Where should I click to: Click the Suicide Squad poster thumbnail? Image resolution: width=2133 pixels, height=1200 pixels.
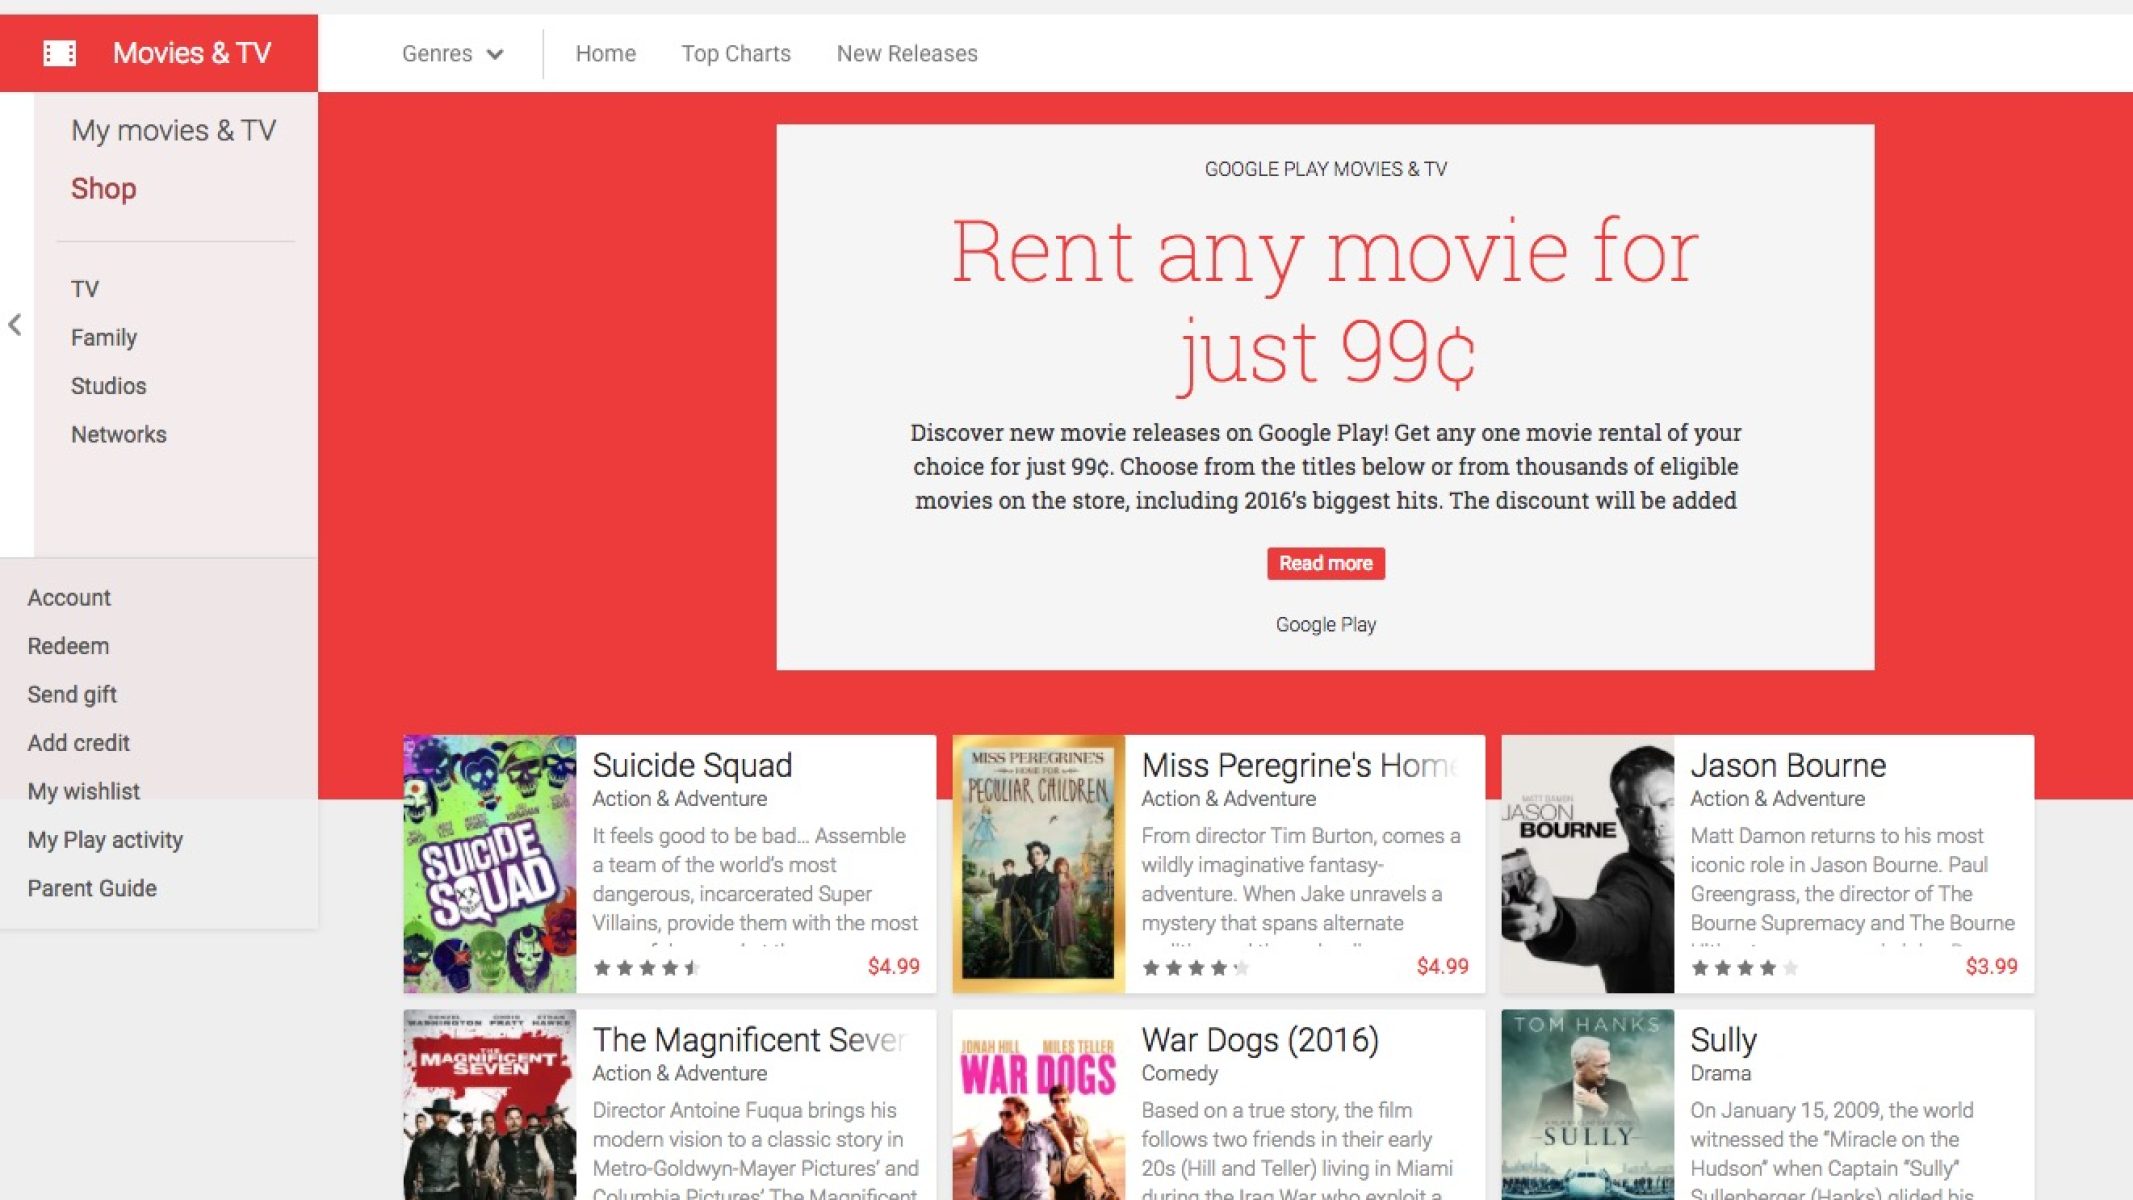pos(489,864)
